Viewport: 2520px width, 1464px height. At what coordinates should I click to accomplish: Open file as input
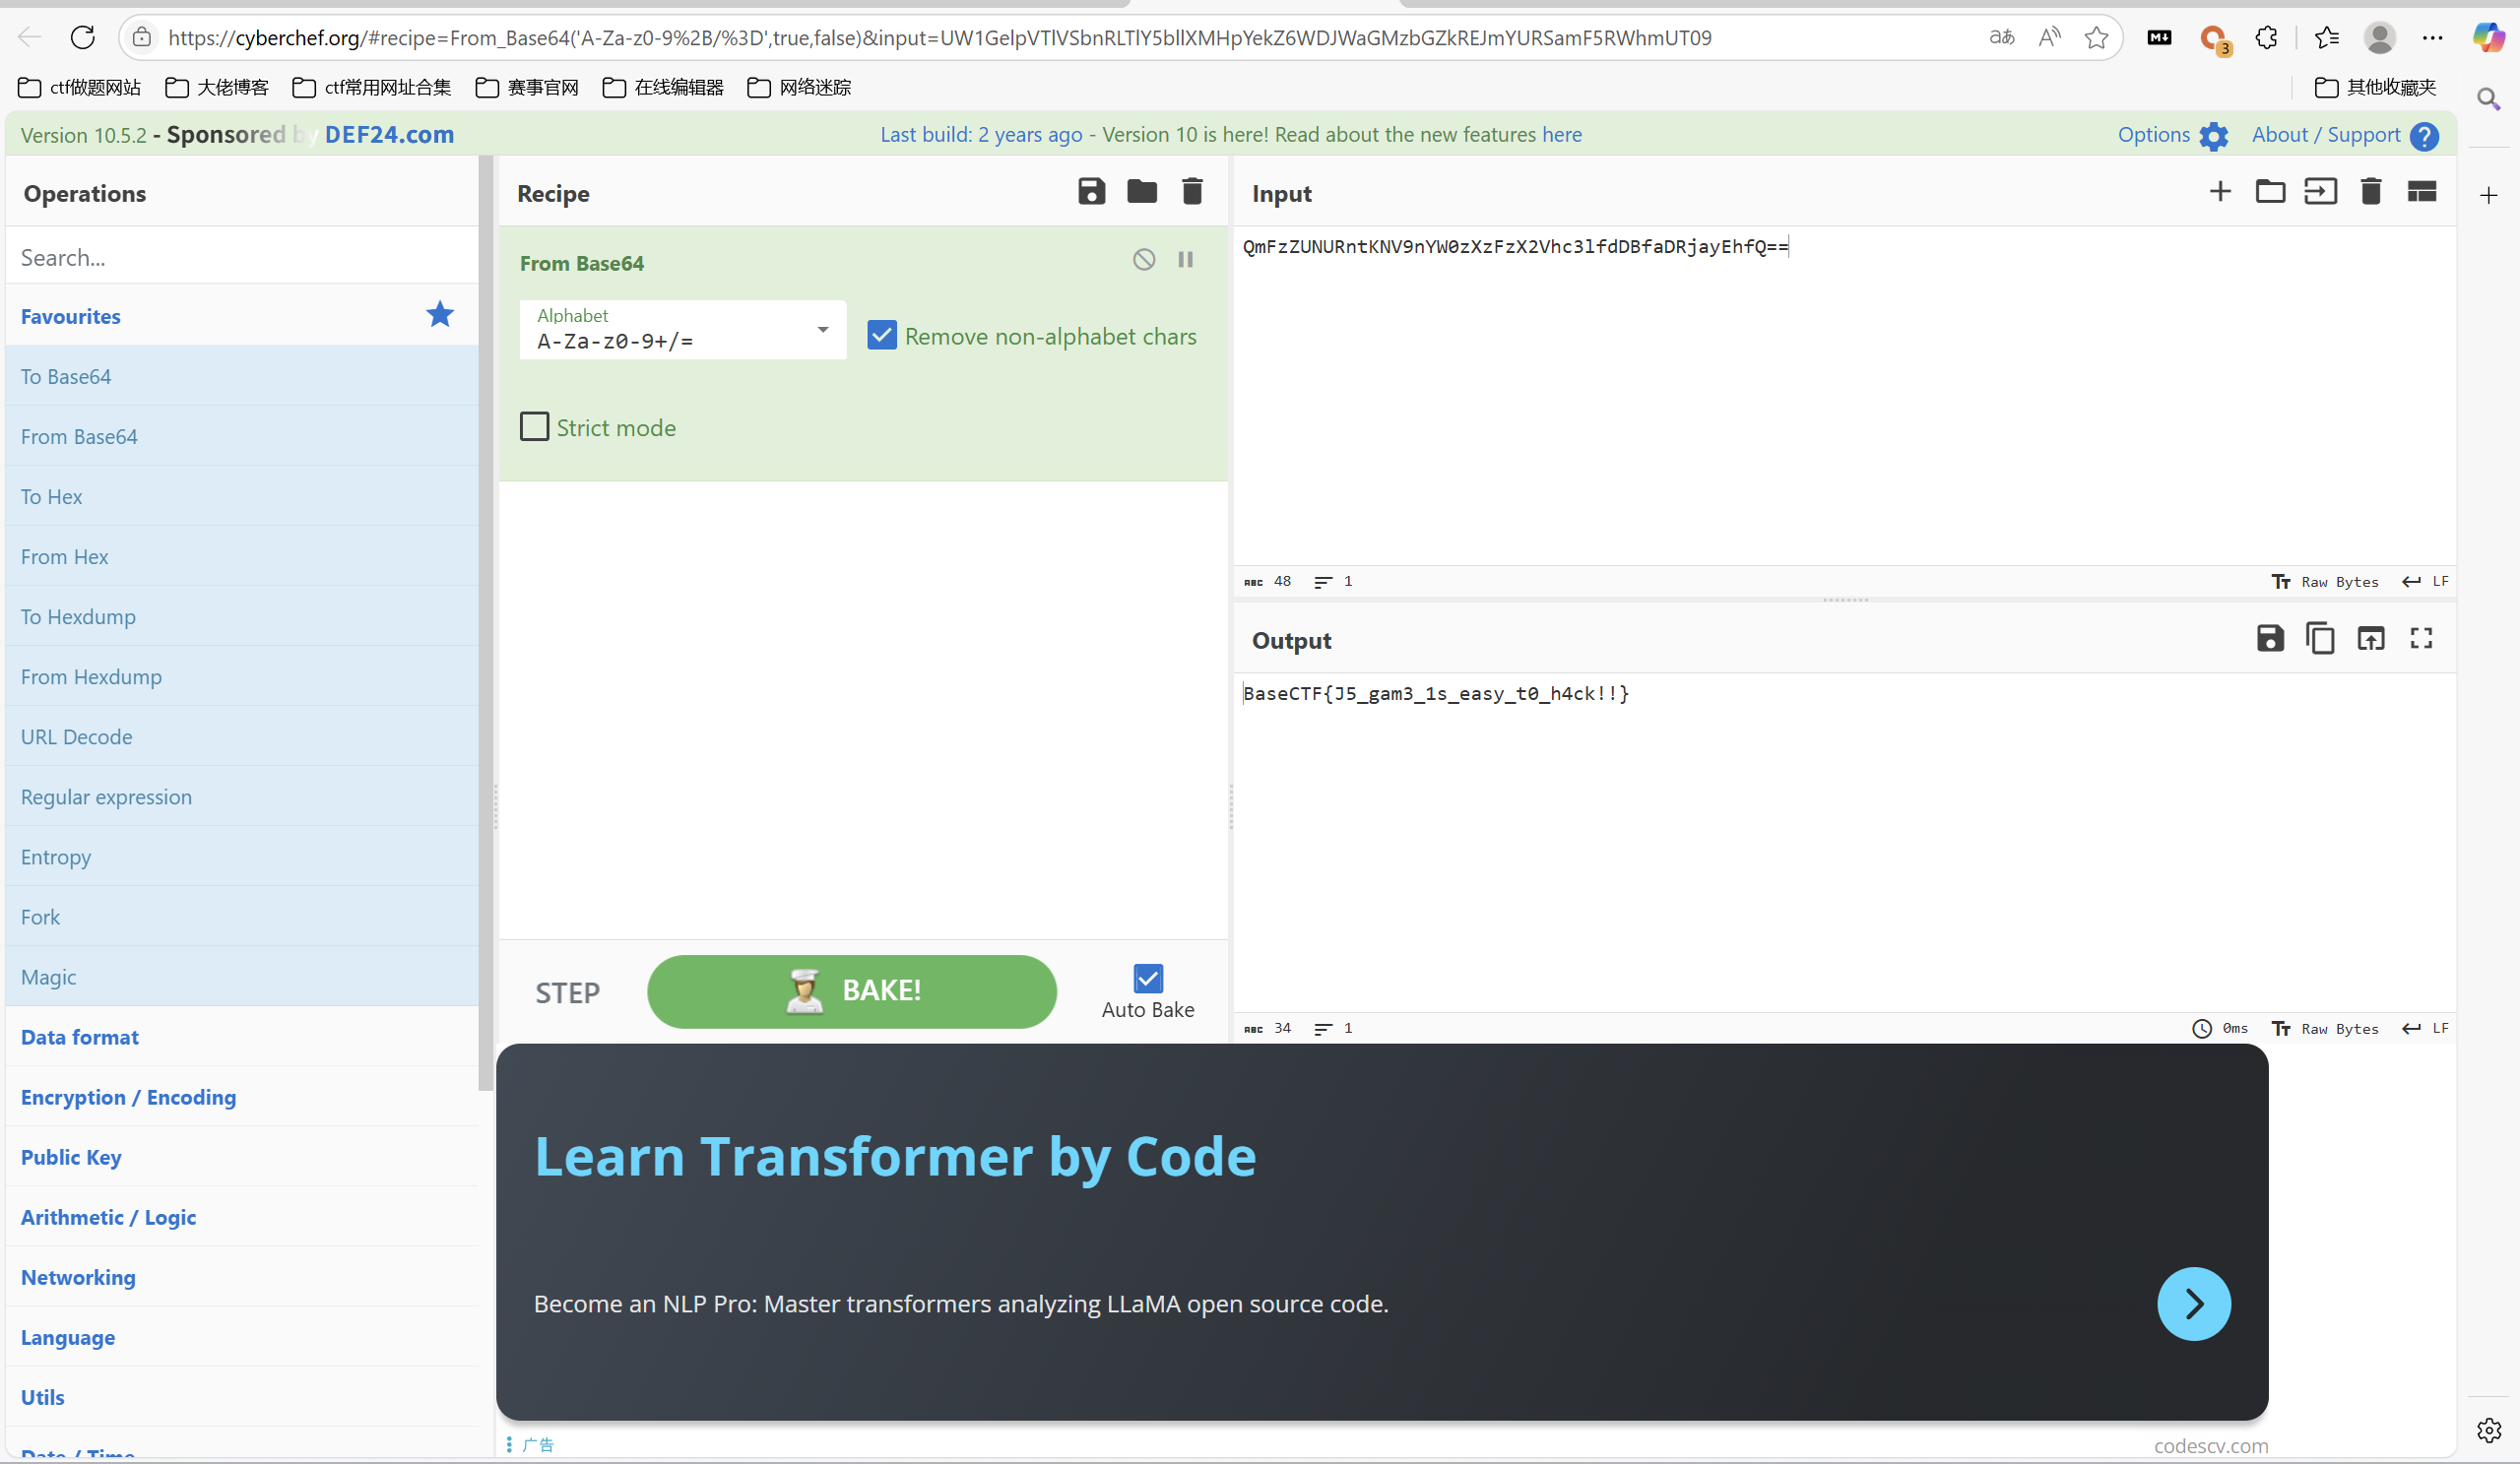tap(2320, 191)
